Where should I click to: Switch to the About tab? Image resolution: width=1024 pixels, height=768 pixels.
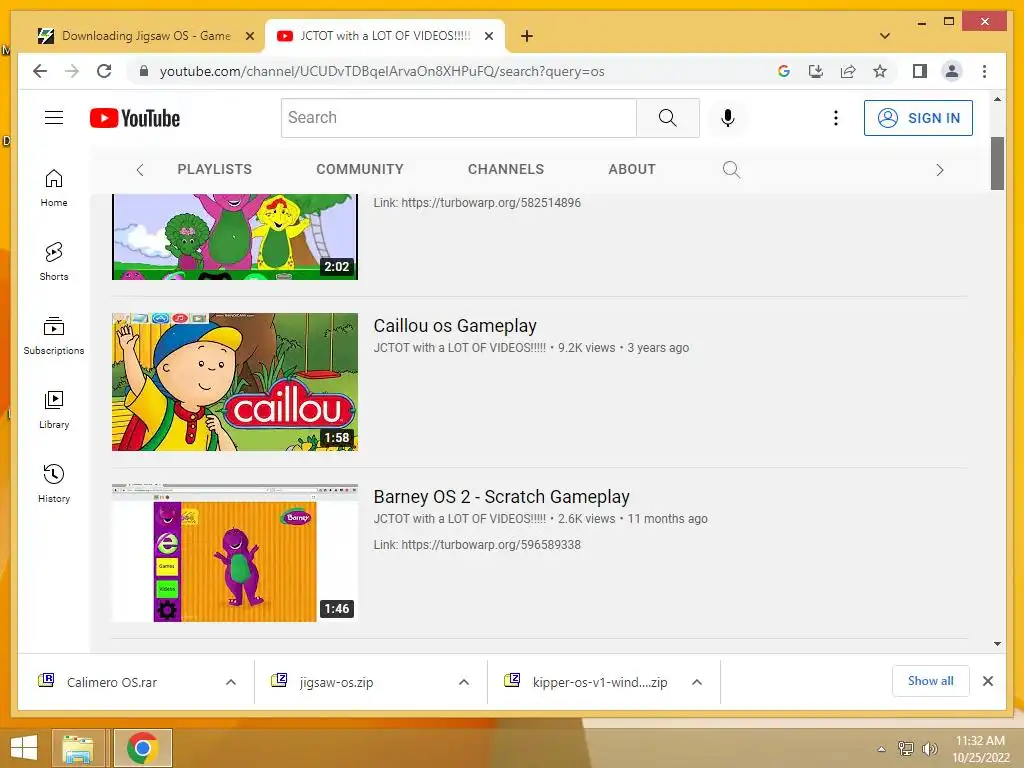(x=632, y=169)
